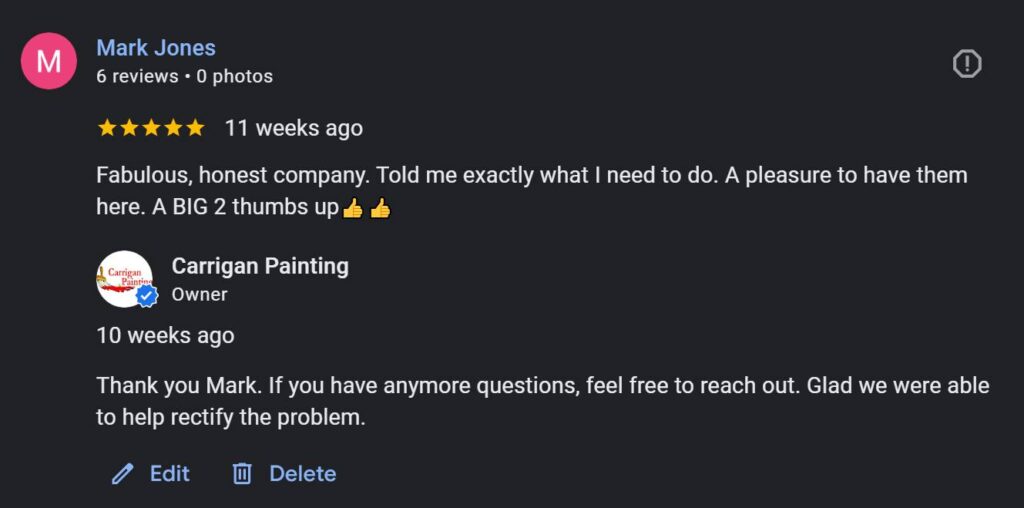Click the third star in the rating
The height and width of the screenshot is (508, 1024).
click(151, 128)
